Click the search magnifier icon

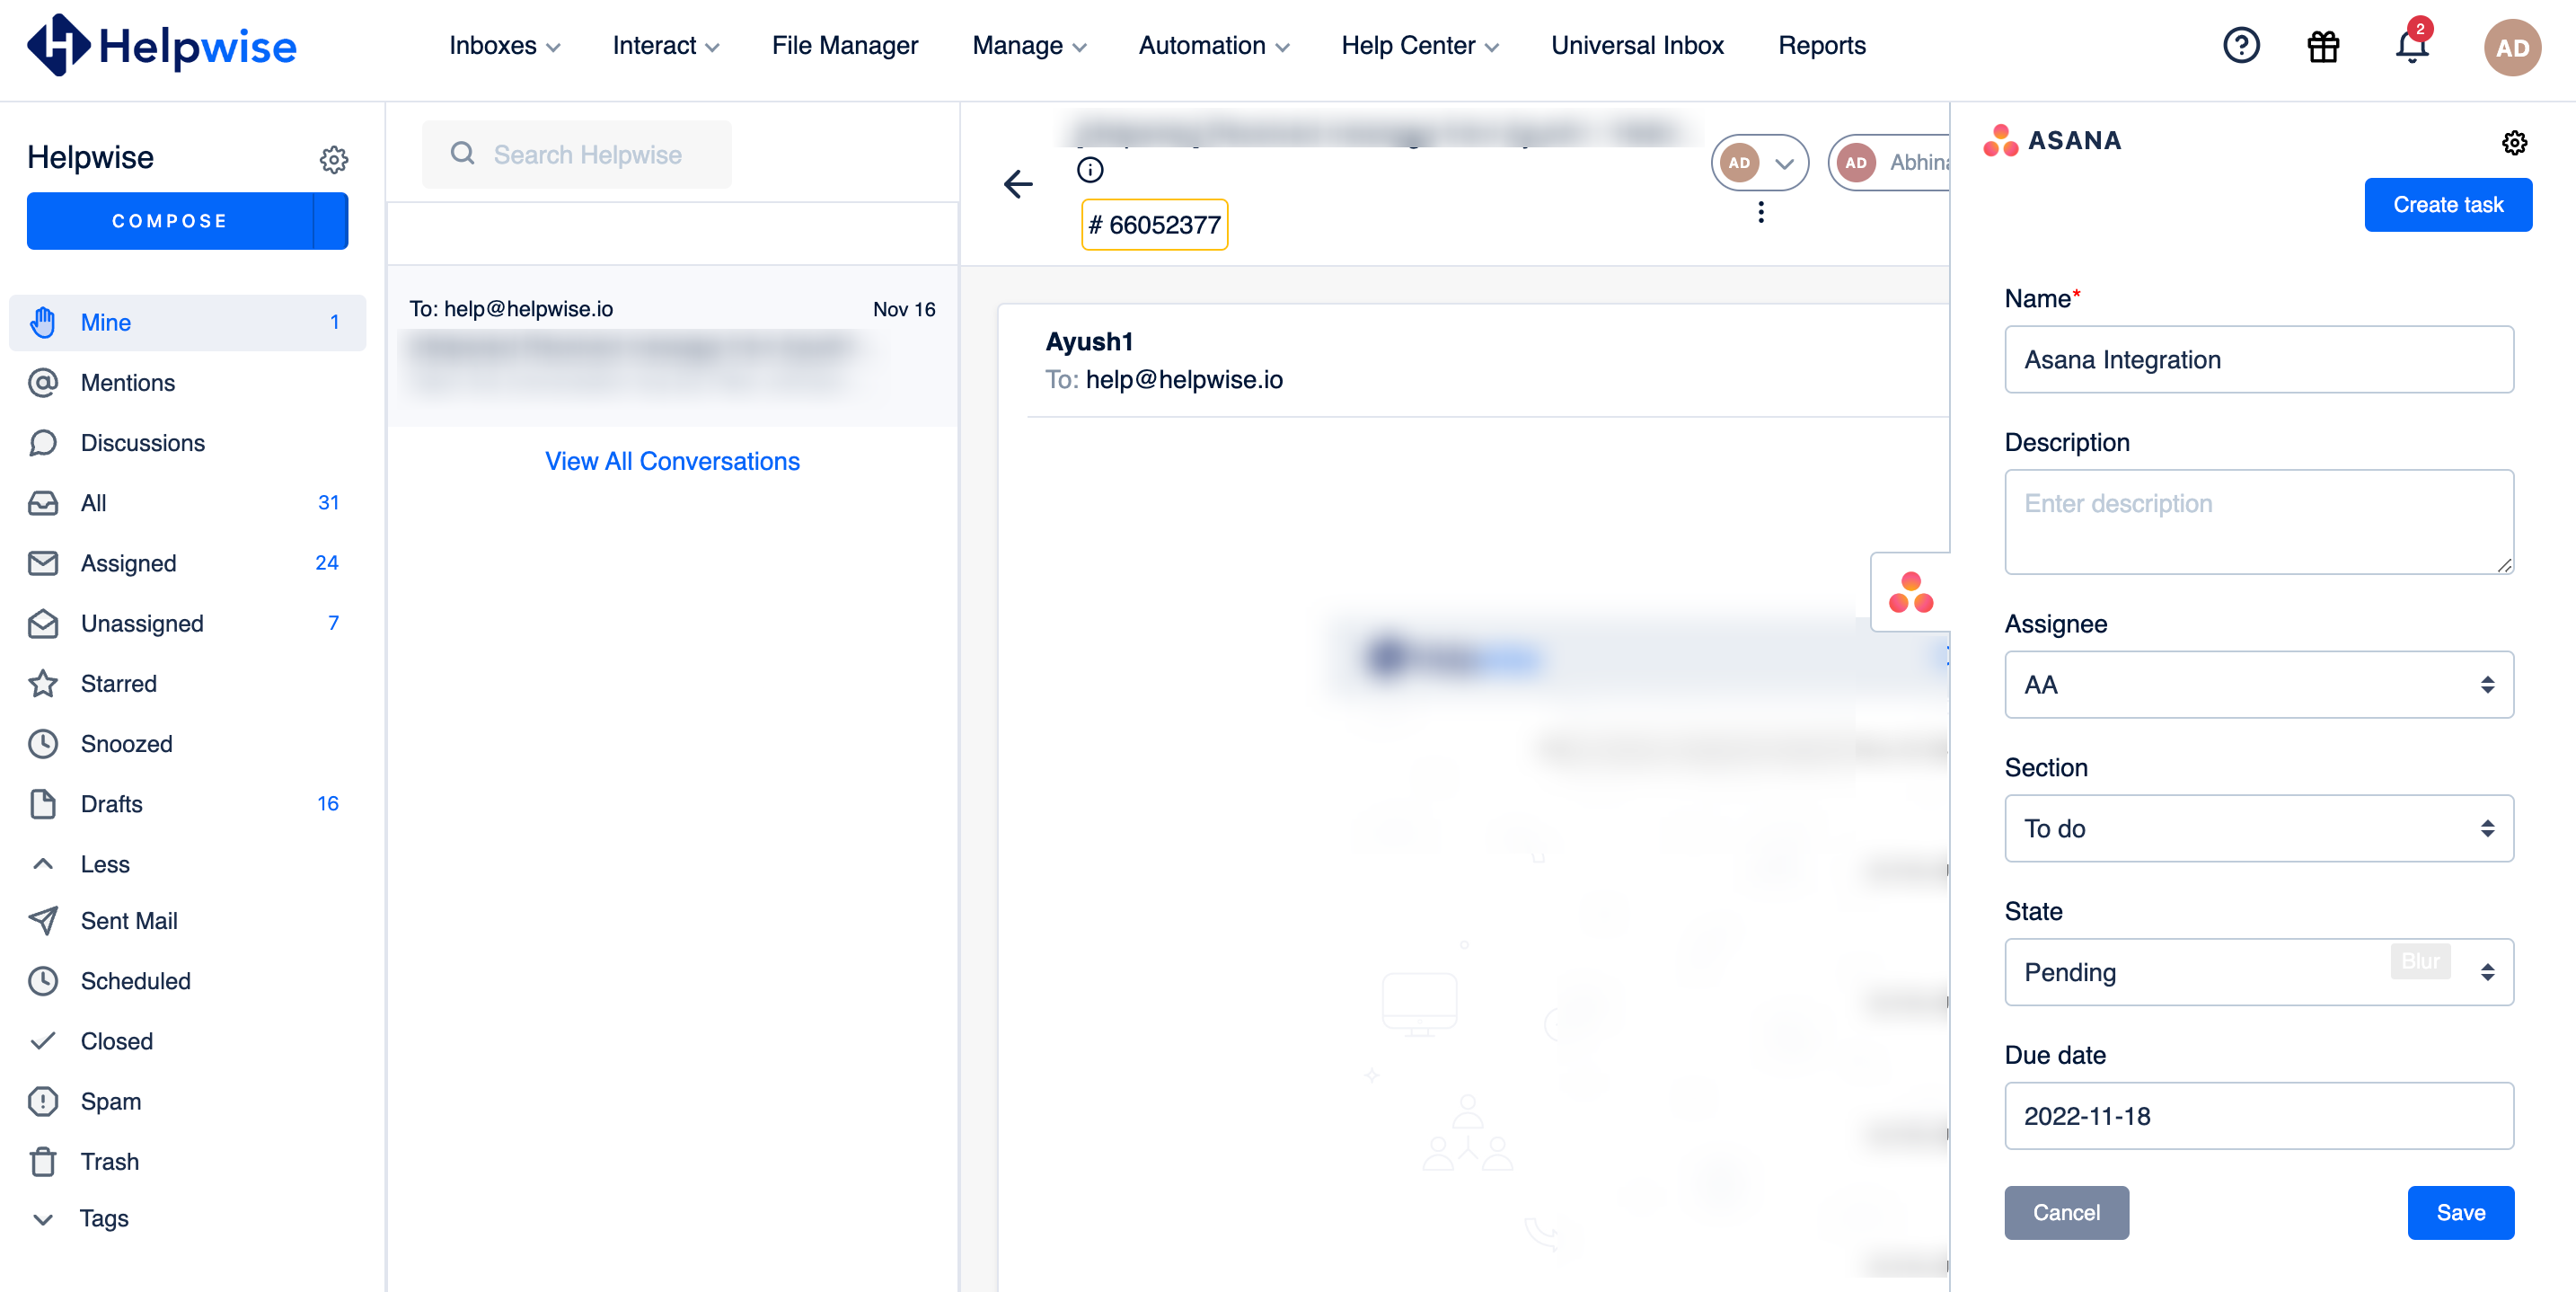pos(462,154)
